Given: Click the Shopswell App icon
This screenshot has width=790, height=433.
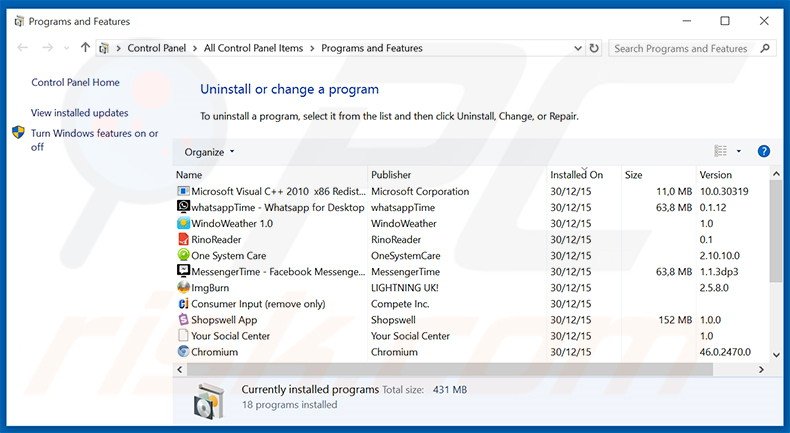Looking at the screenshot, I should (x=183, y=319).
